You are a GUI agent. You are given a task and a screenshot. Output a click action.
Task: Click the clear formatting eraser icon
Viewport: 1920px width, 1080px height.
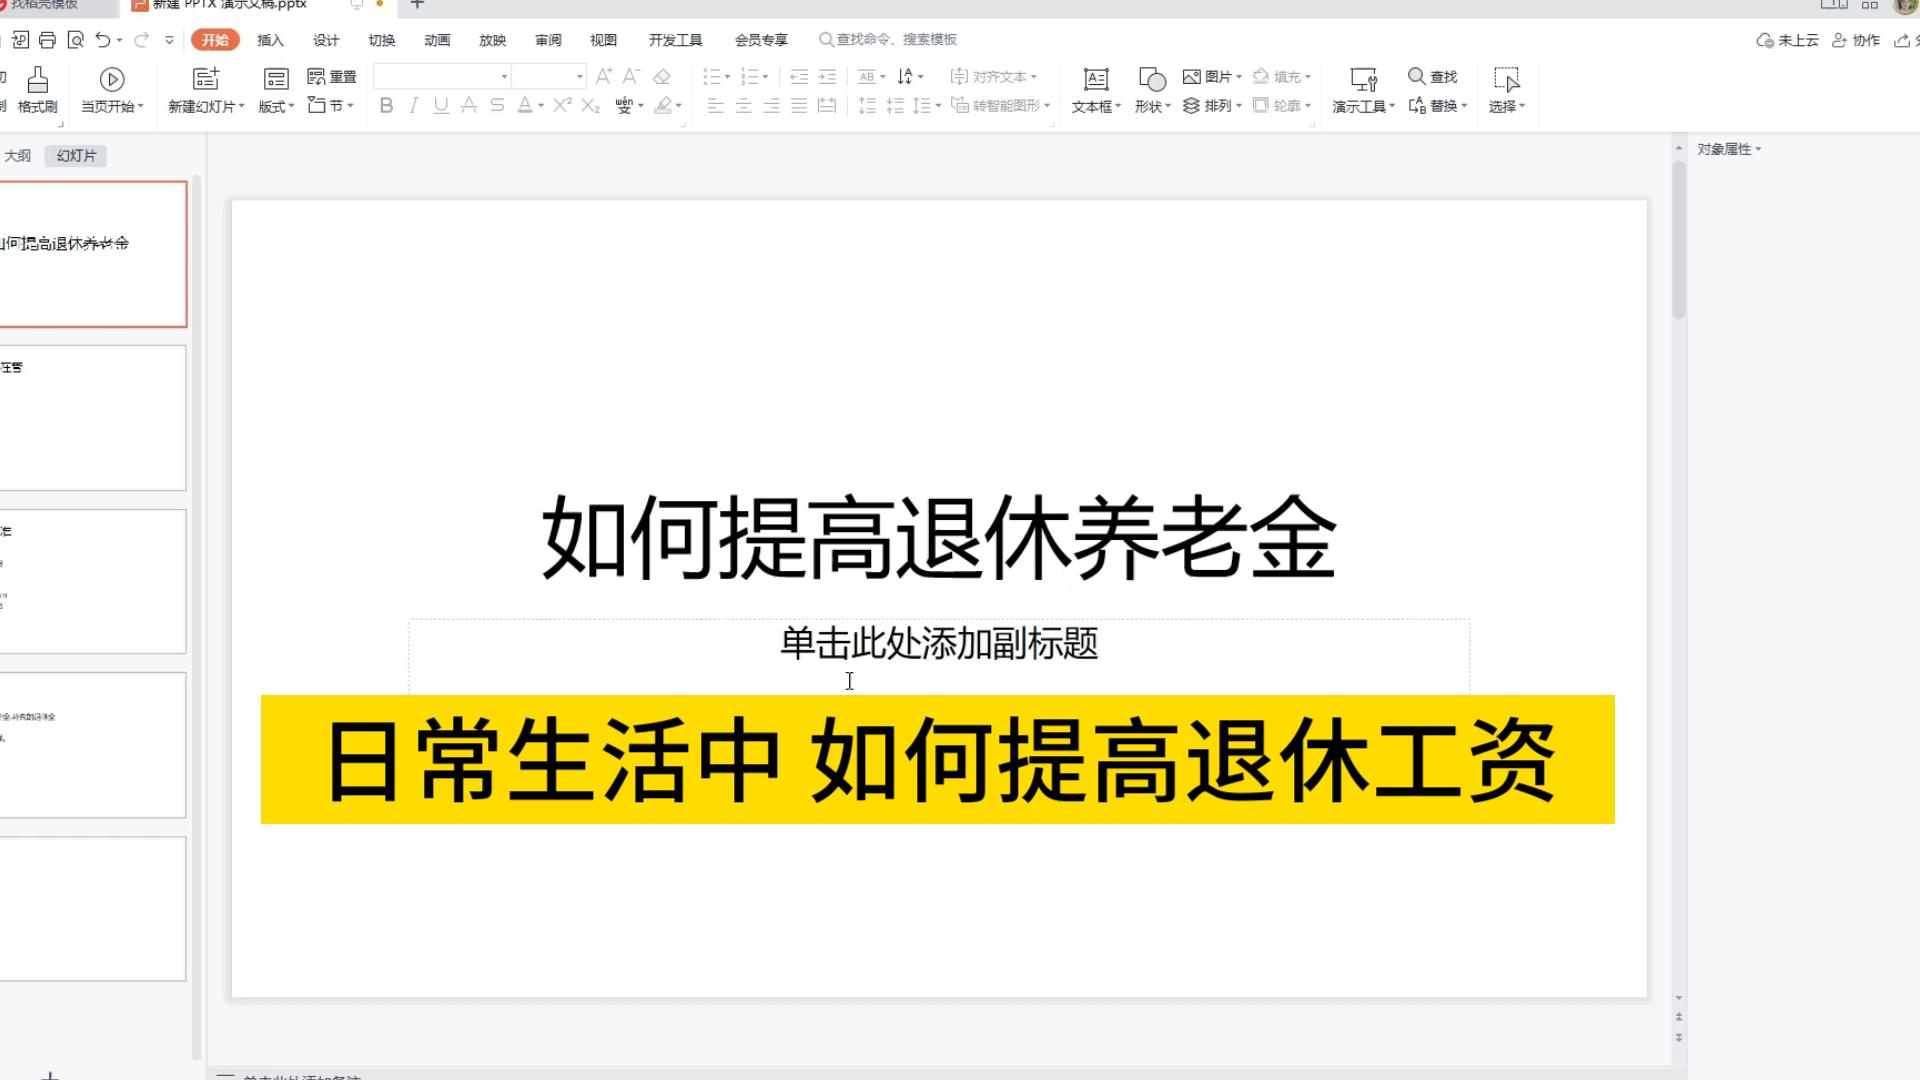click(662, 77)
